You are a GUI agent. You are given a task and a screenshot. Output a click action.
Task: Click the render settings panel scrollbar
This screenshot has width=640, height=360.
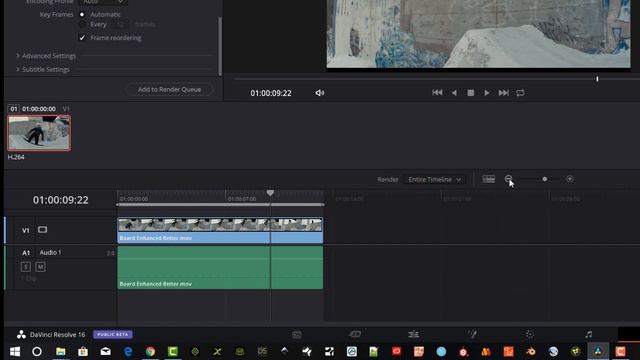[220, 46]
